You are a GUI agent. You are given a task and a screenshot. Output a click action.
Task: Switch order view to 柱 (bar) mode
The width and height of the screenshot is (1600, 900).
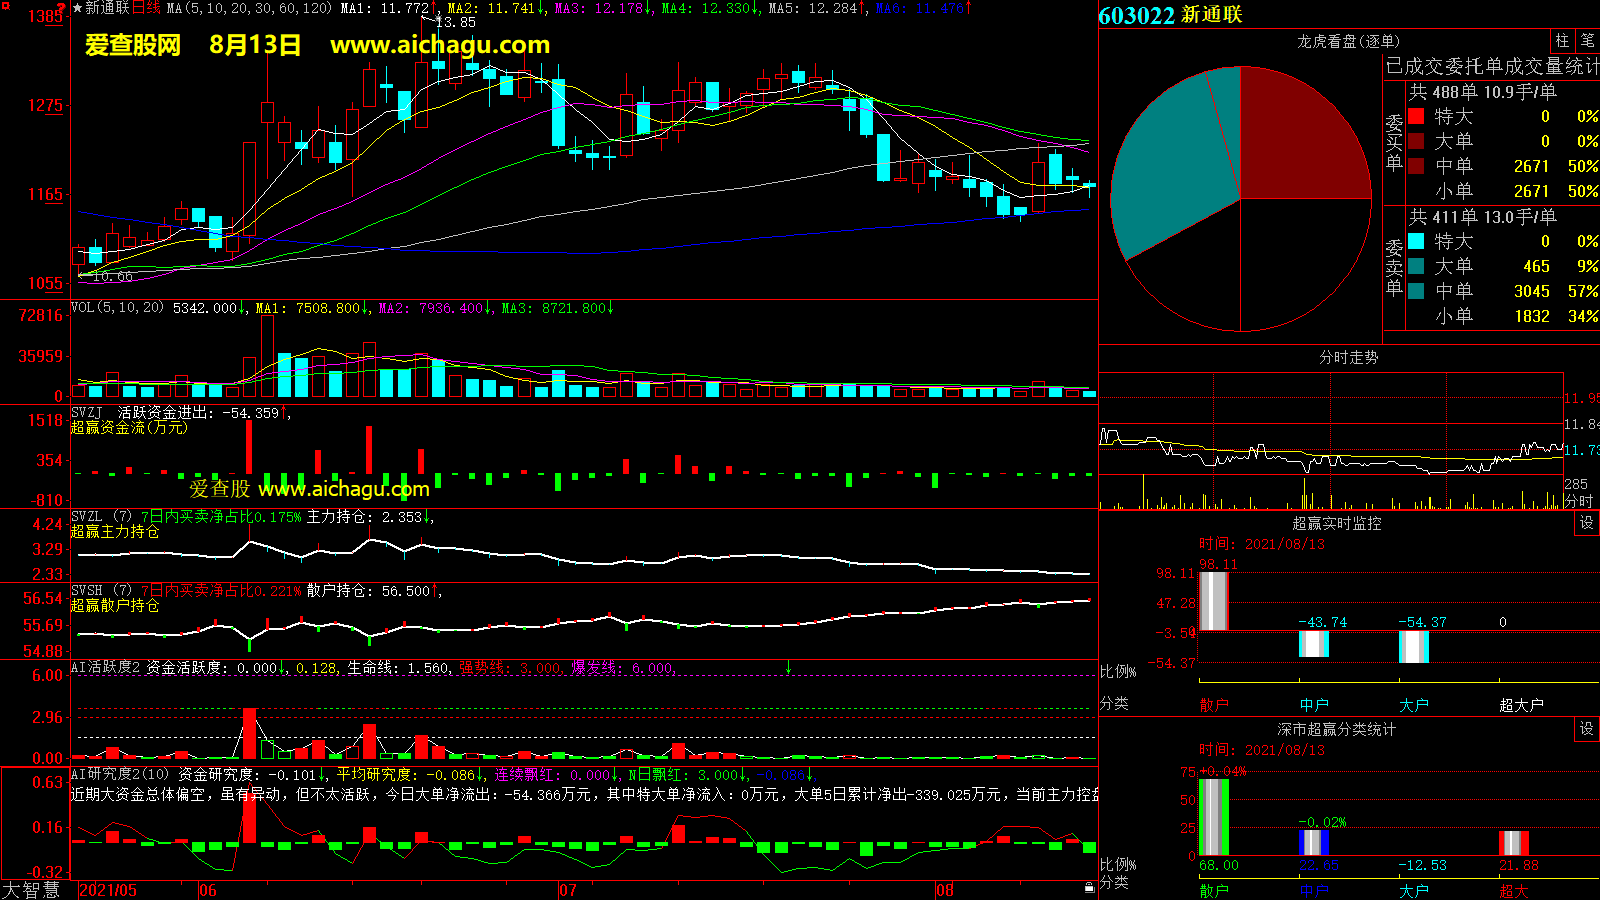1562,40
